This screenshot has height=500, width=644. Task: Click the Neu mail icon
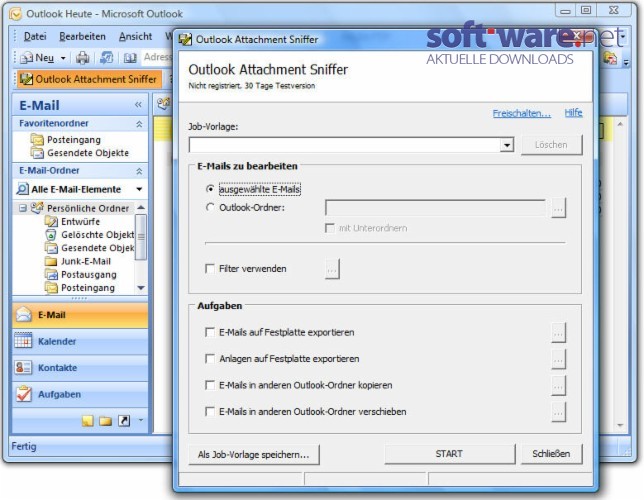pyautogui.click(x=27, y=58)
